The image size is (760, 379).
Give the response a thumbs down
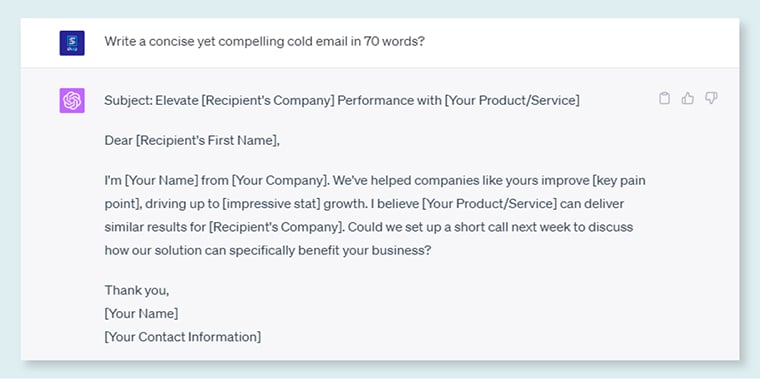click(x=711, y=98)
